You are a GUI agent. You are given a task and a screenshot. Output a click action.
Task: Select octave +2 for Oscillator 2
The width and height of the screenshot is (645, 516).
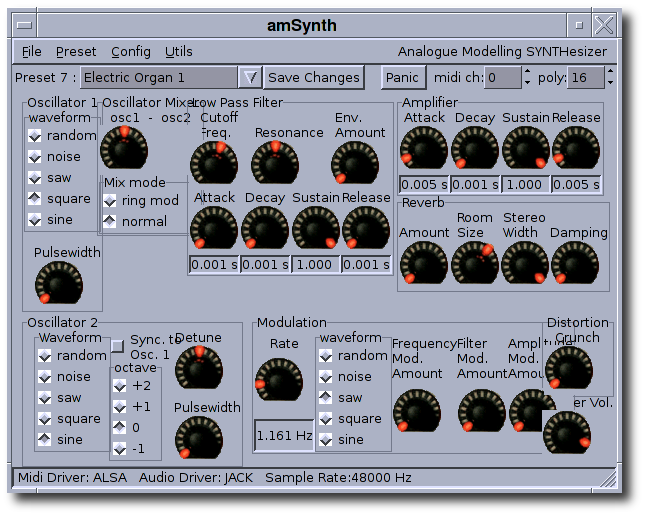click(x=132, y=386)
